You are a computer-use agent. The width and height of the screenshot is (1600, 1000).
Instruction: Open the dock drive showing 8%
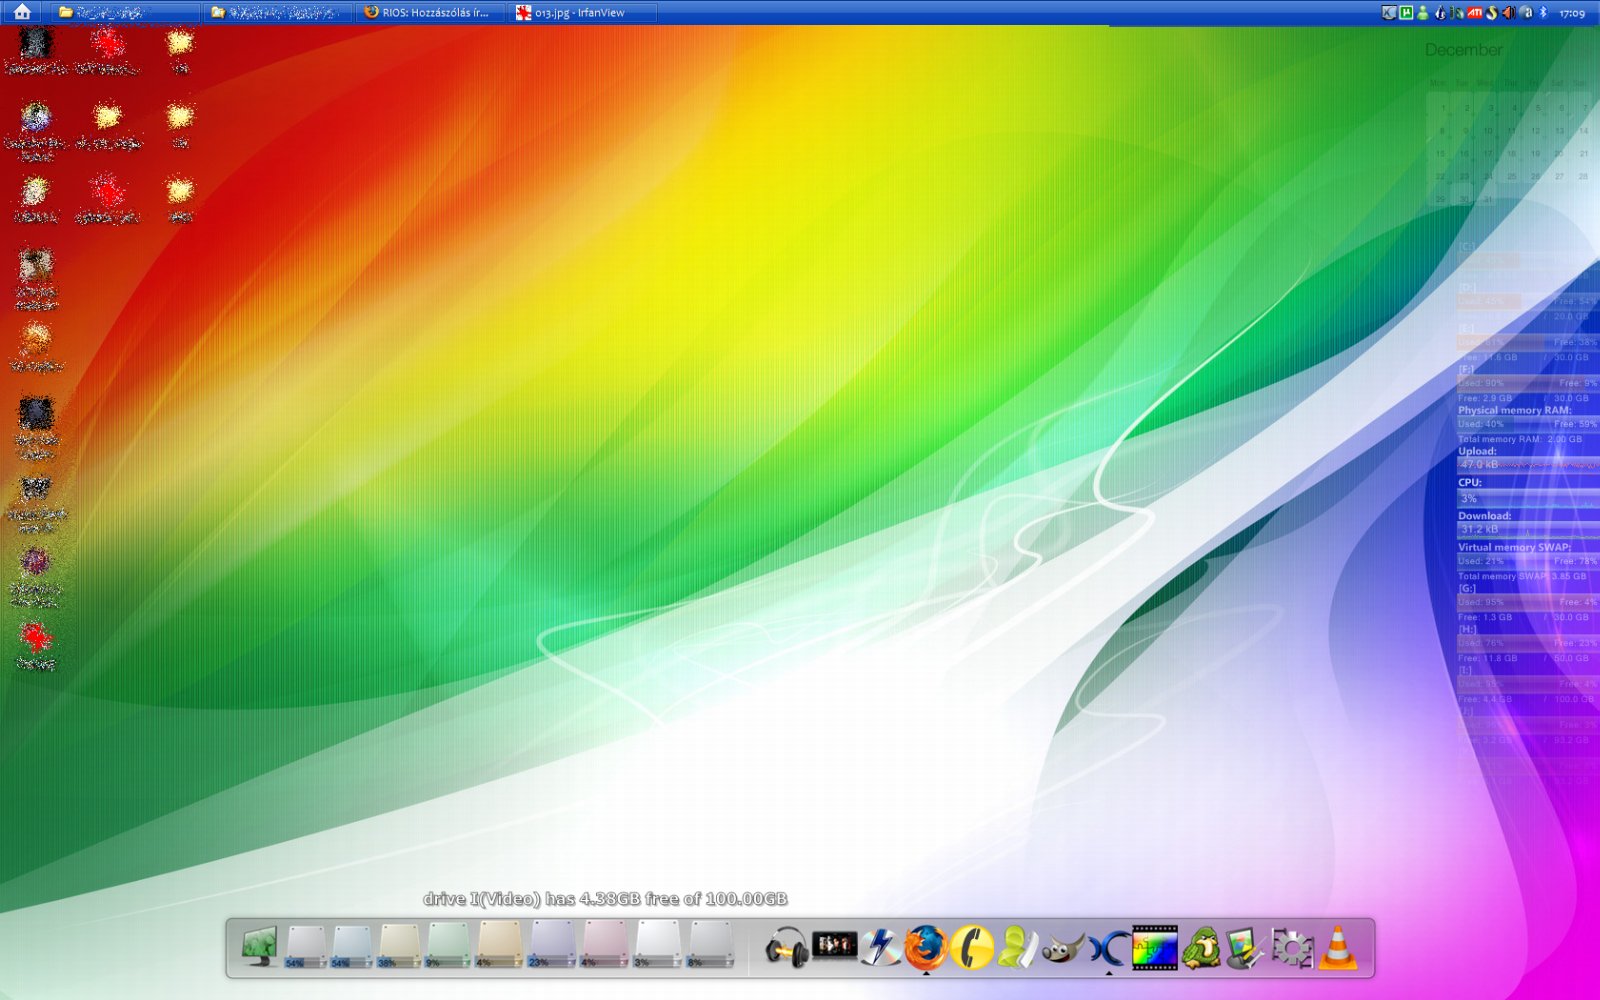click(711, 946)
